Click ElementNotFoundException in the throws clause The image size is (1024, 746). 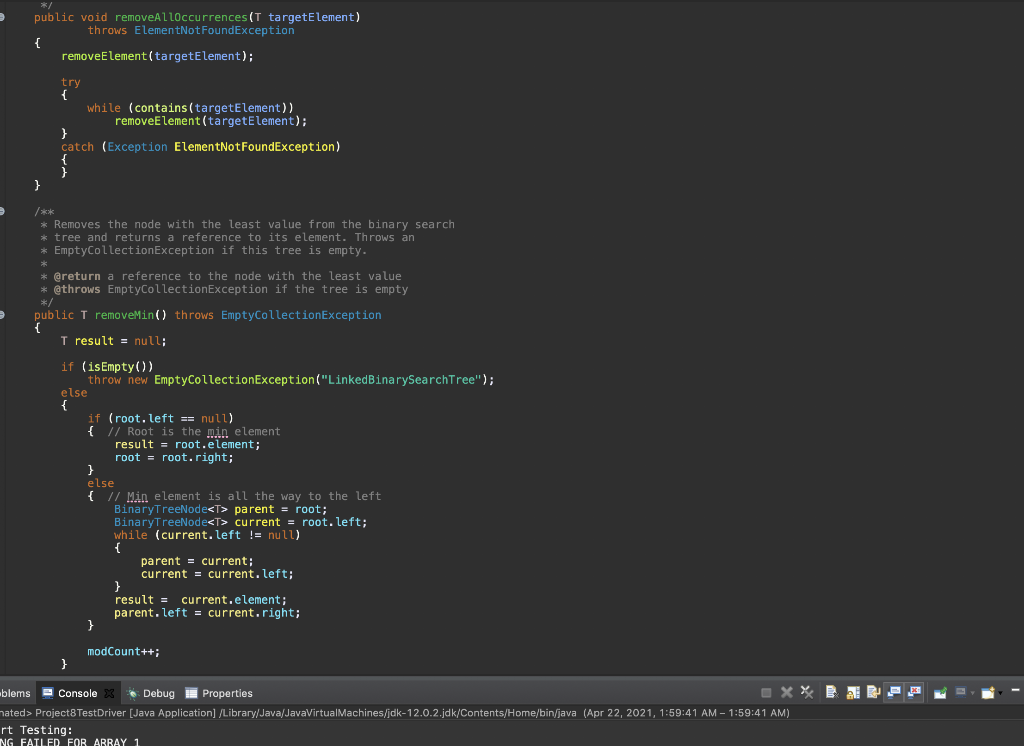coord(214,30)
